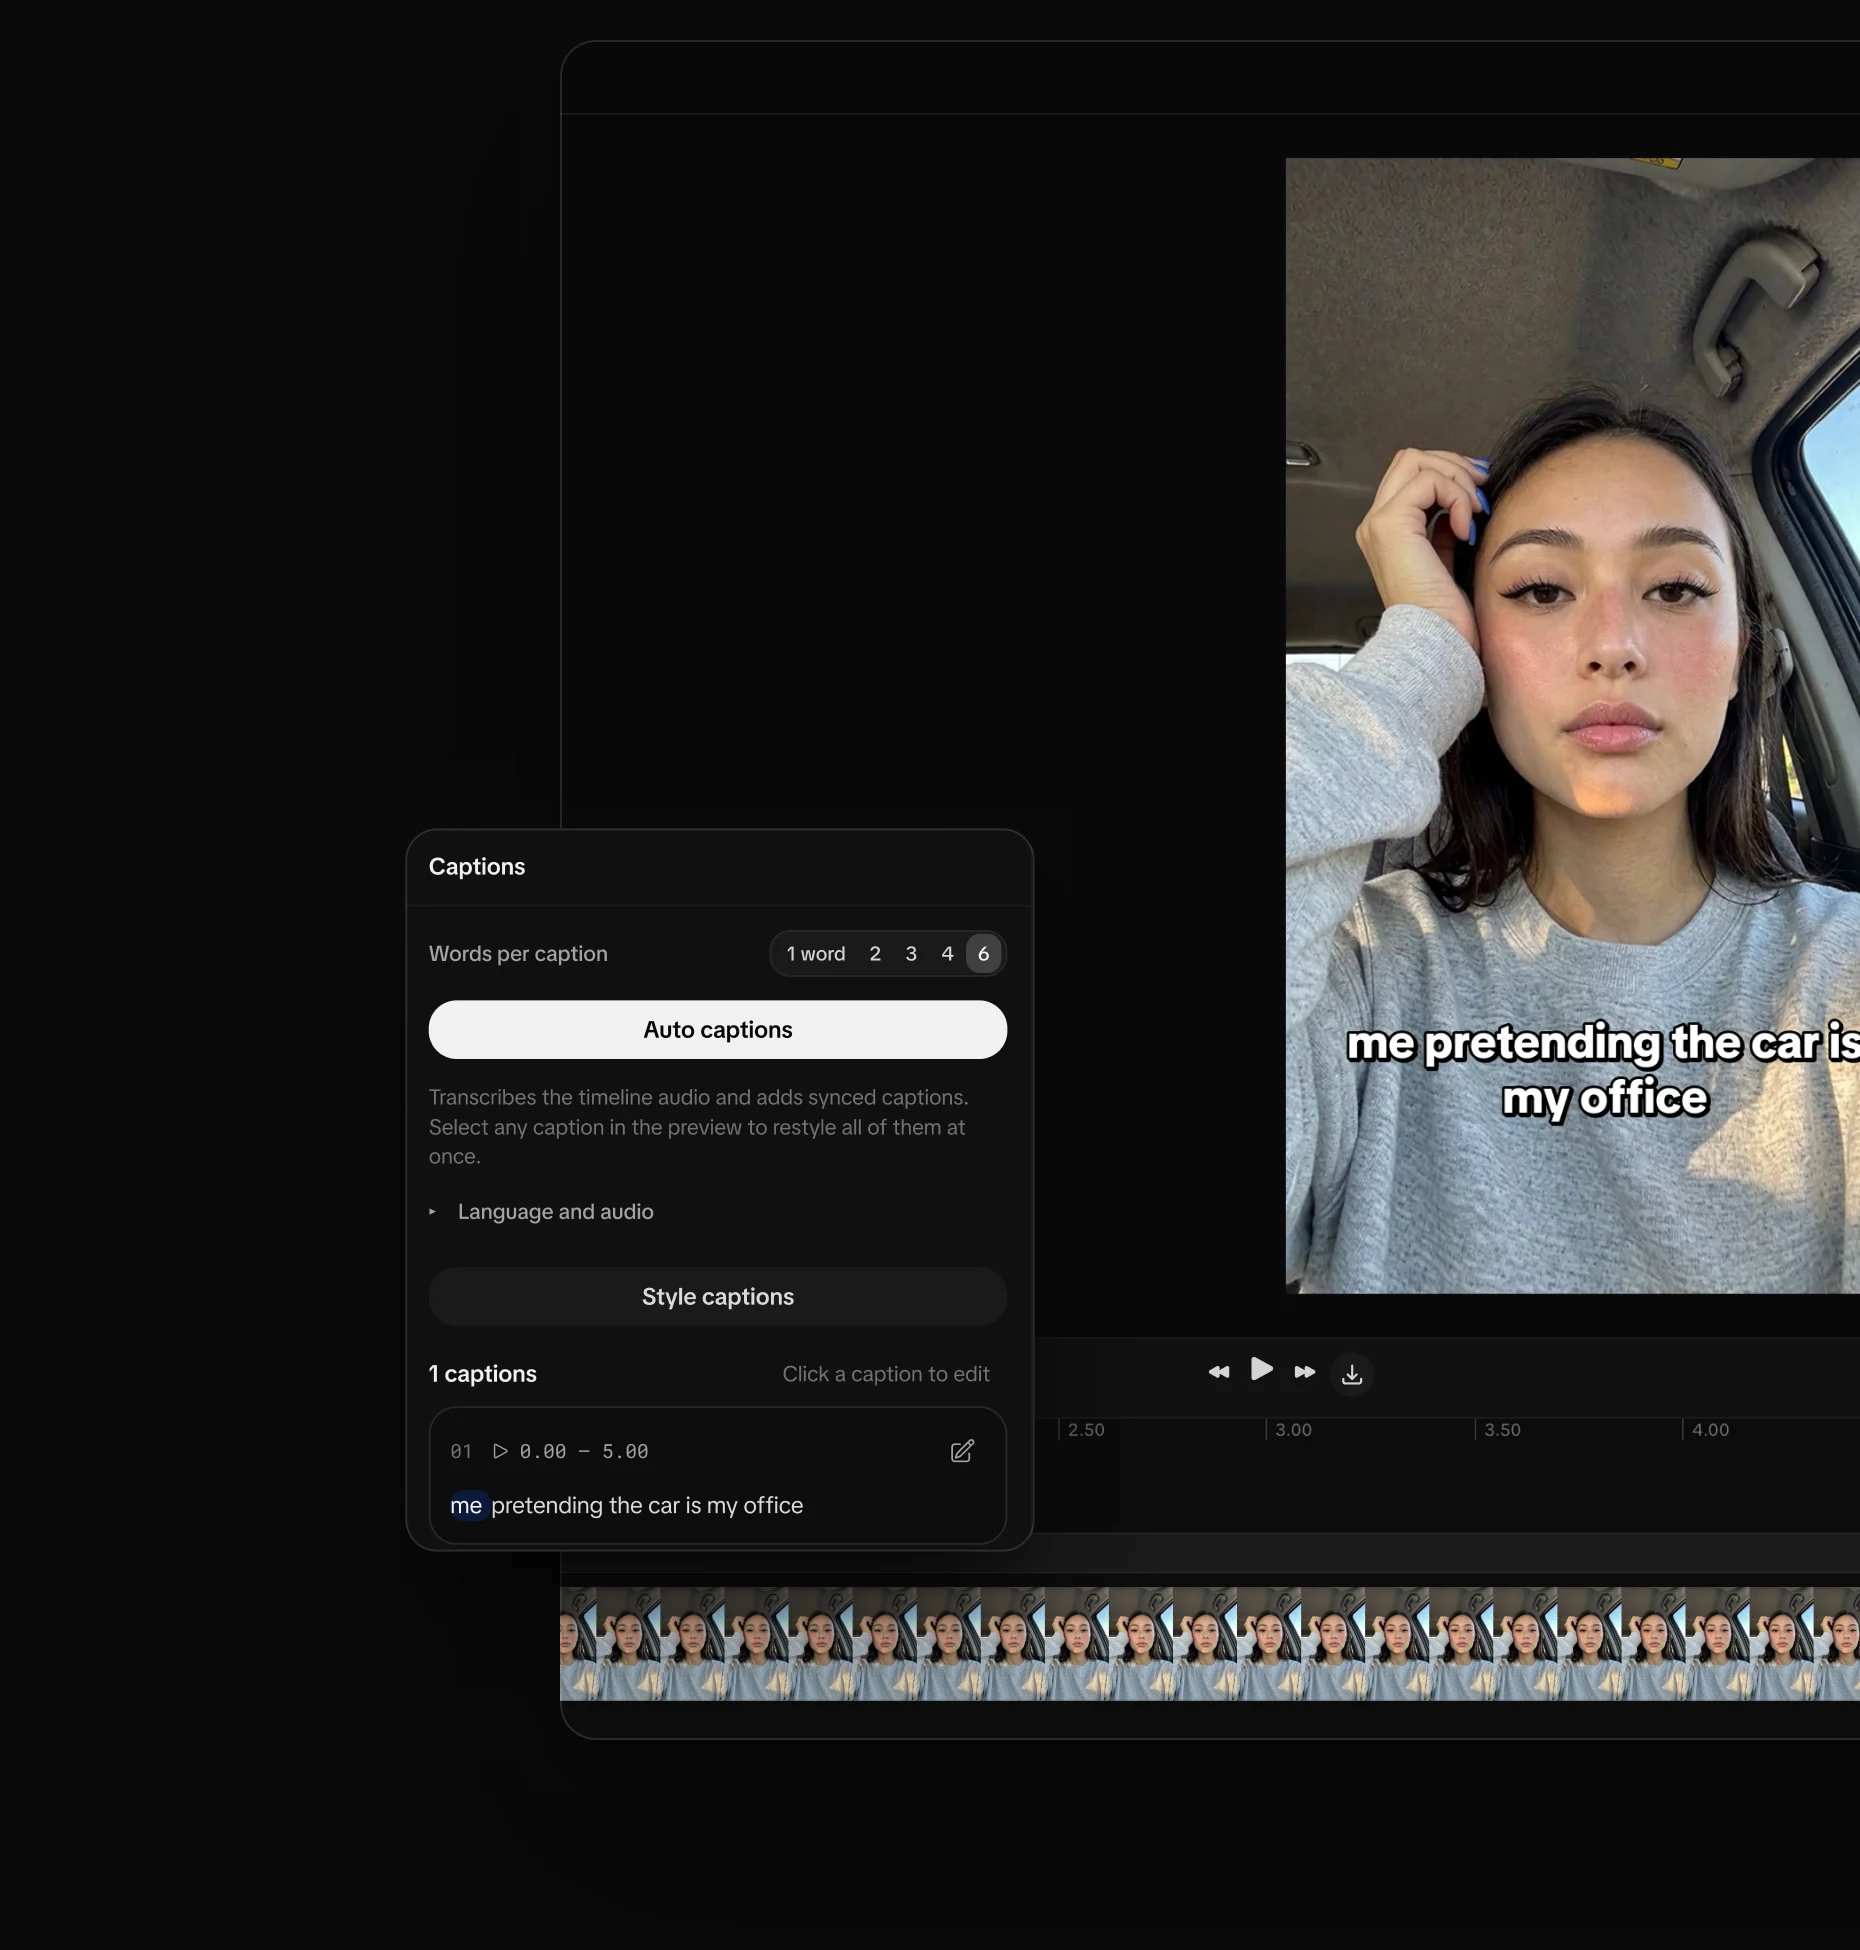Click the 'Captions' panel title

point(477,867)
